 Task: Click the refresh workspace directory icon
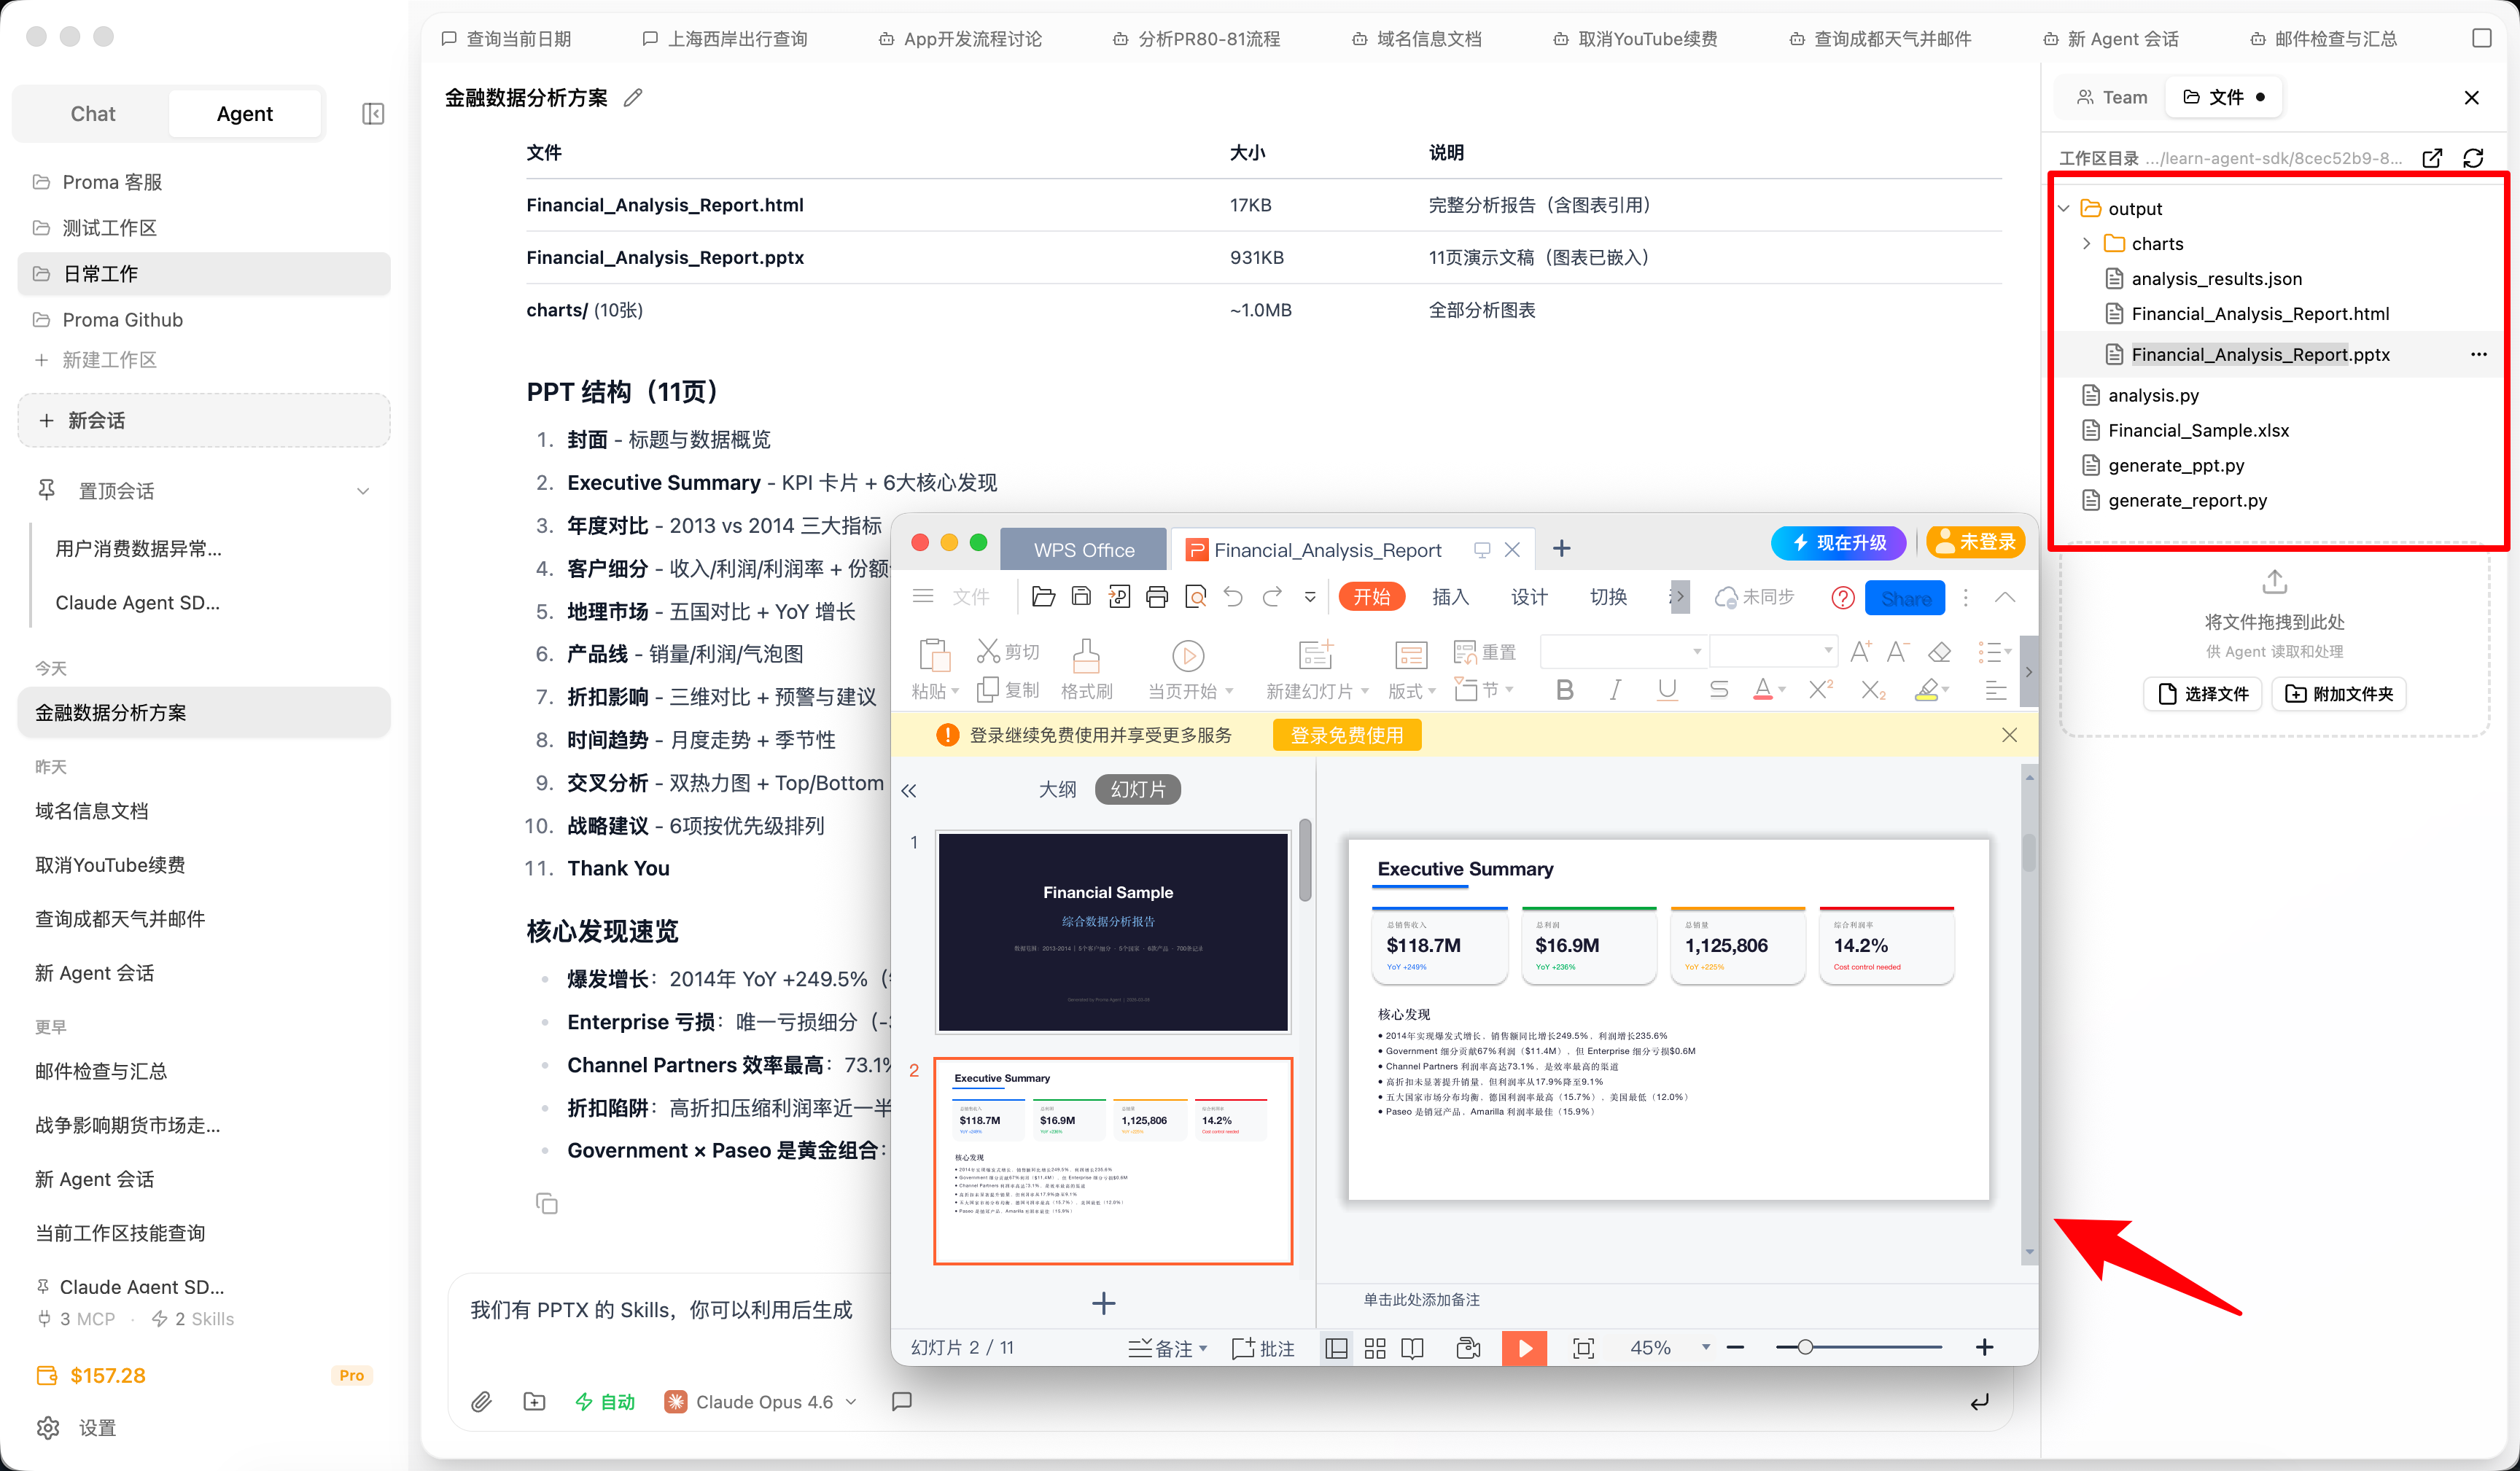pyautogui.click(x=2473, y=158)
